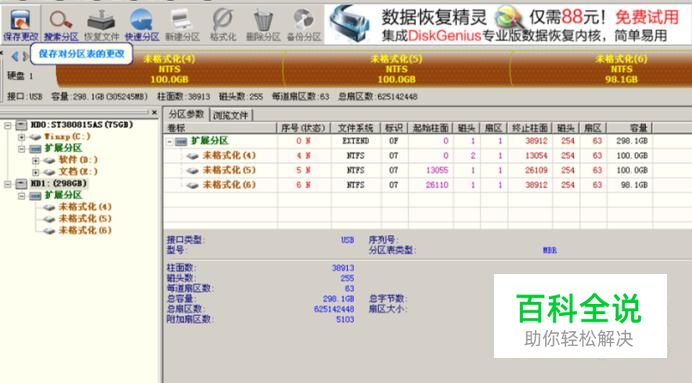Screen dimensions: 692x383
Task: Collapse 扩展分区 under HD1 in tree
Action: click(x=21, y=195)
